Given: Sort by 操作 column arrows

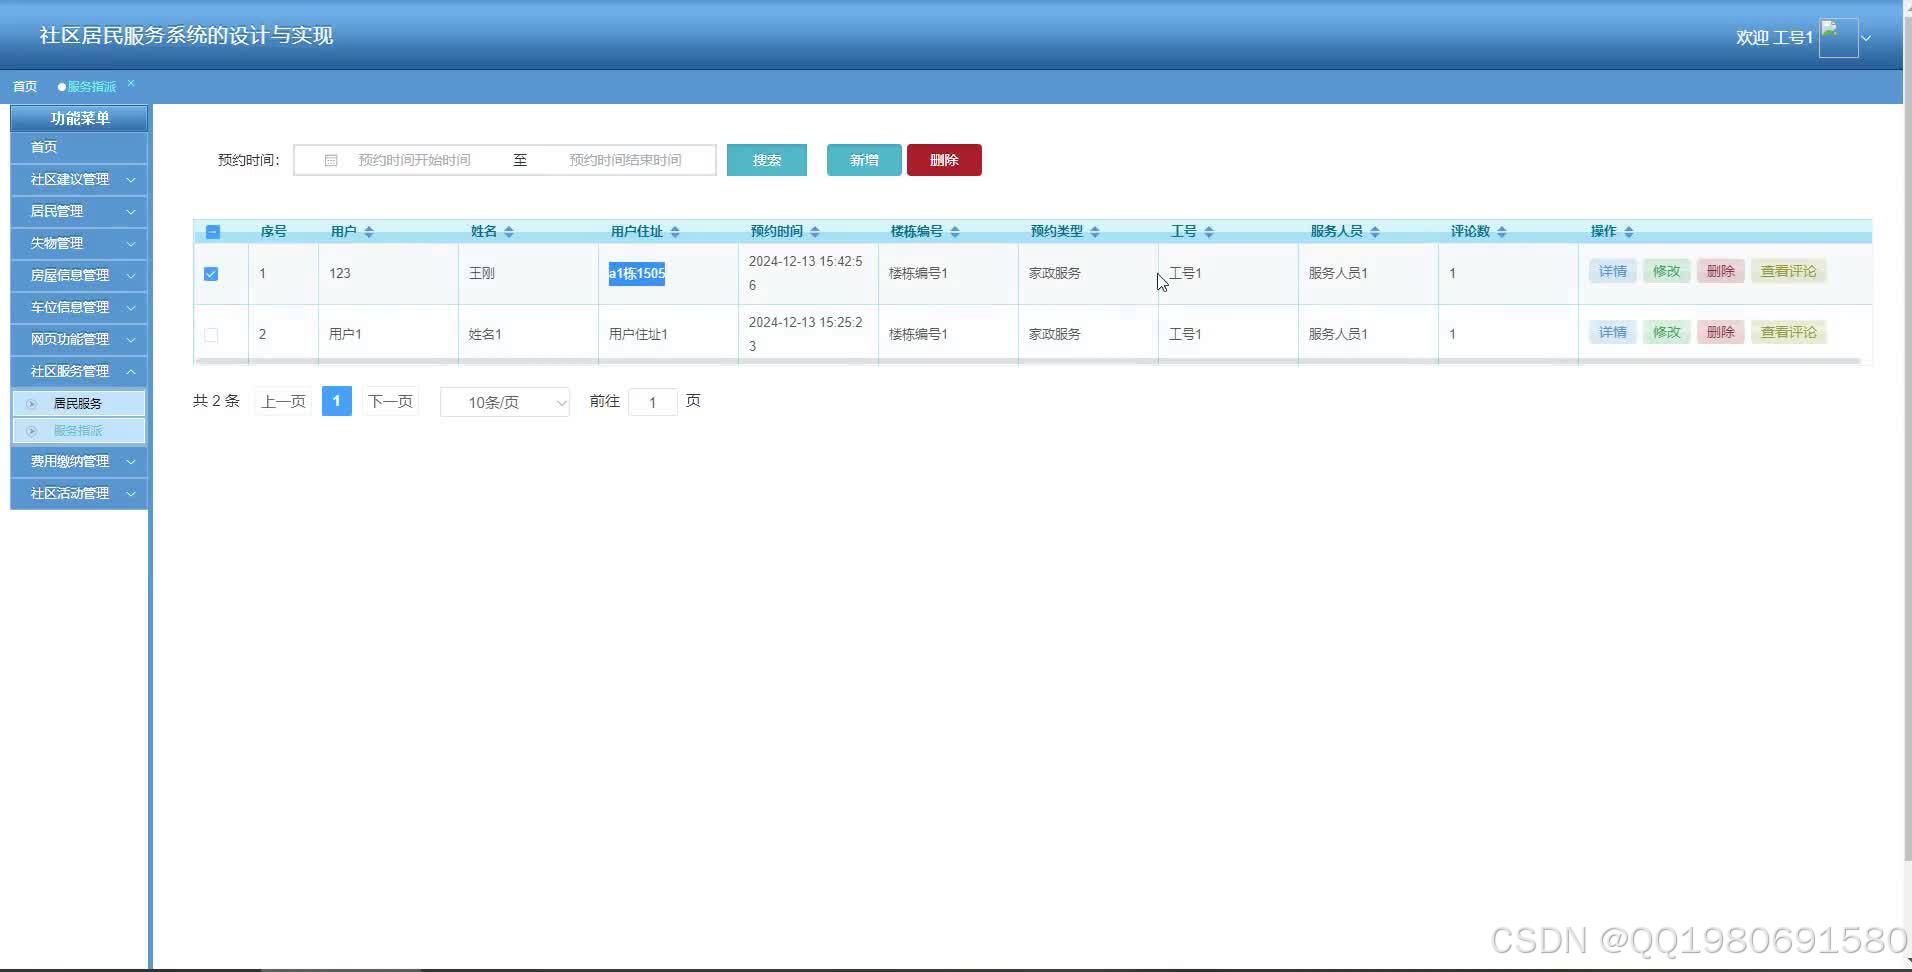Looking at the screenshot, I should (x=1629, y=232).
